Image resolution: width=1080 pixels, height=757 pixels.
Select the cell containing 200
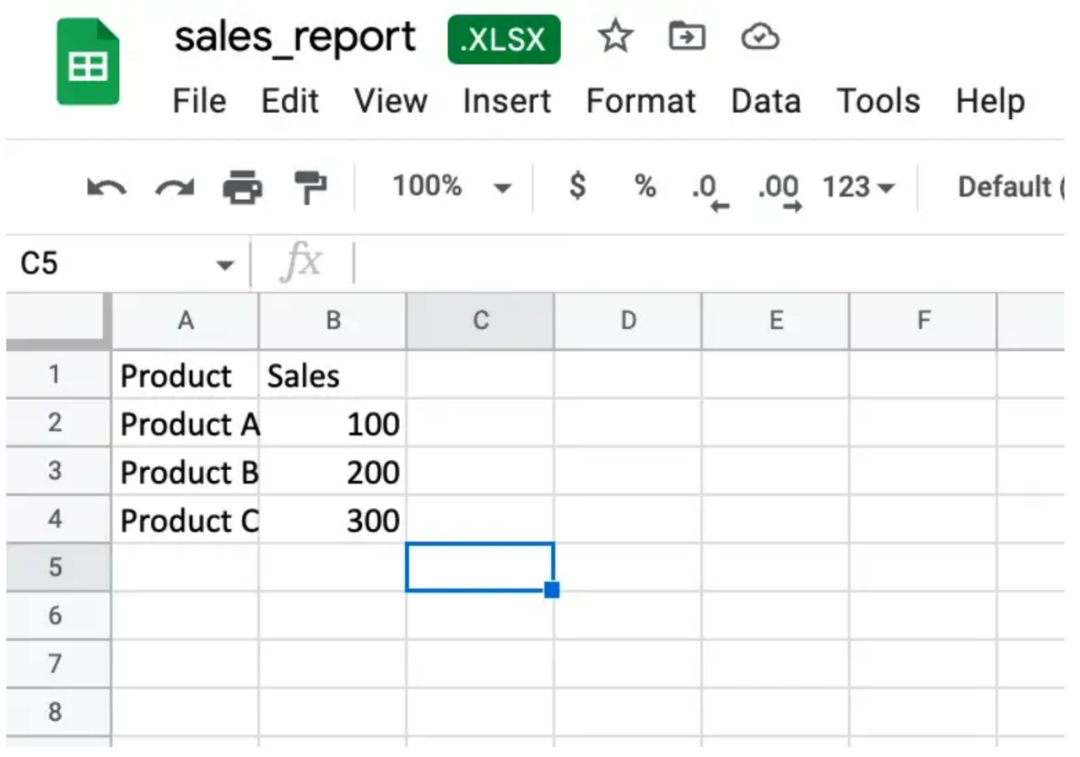click(x=333, y=472)
